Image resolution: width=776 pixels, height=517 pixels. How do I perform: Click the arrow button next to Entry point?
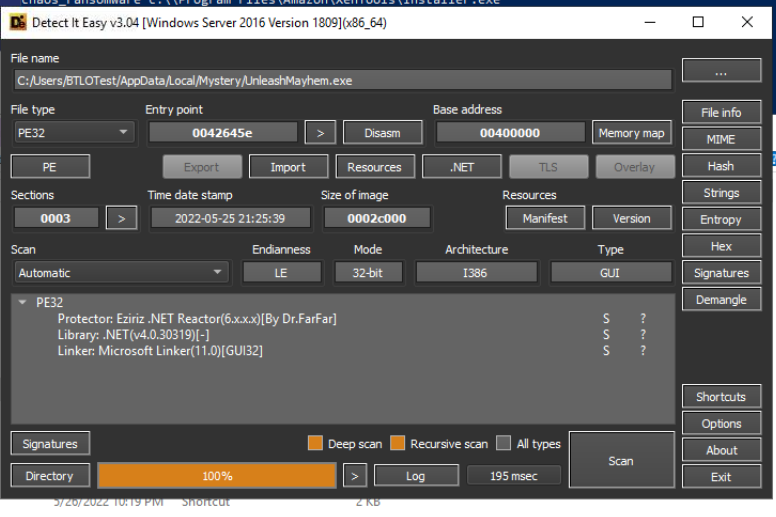point(319,132)
